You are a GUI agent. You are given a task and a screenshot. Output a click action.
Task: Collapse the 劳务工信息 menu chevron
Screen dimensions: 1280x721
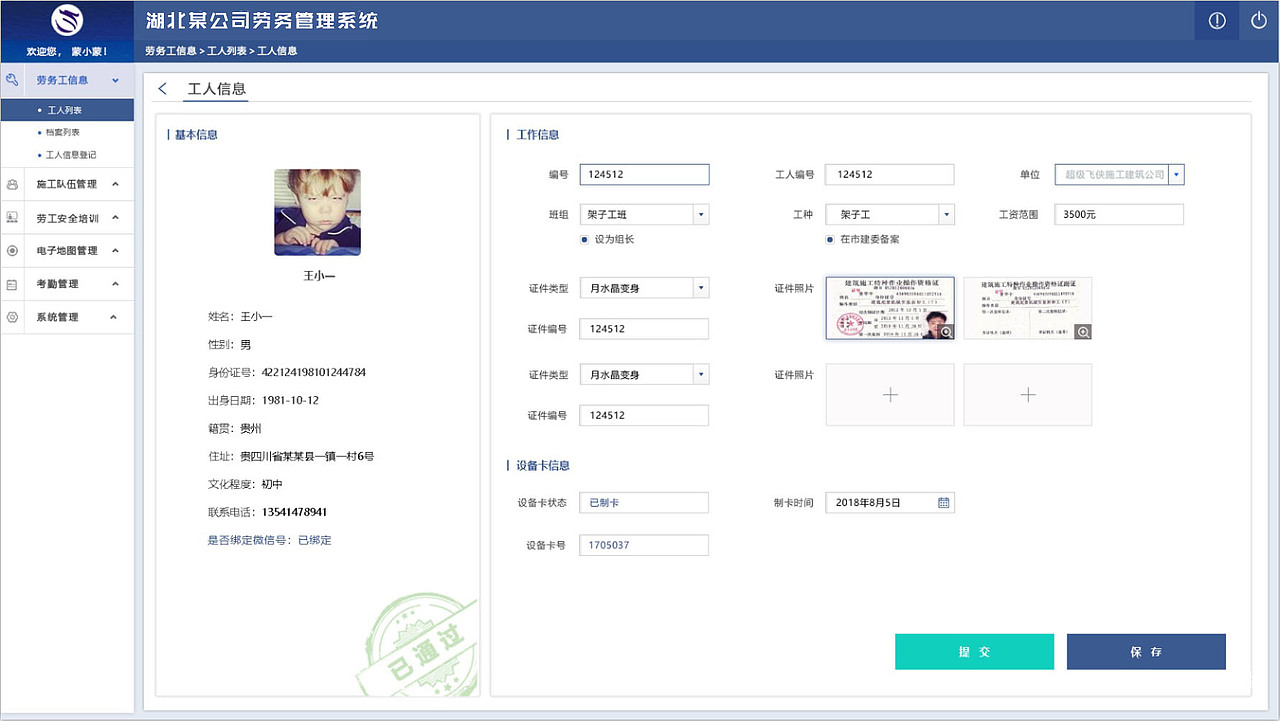(115, 80)
